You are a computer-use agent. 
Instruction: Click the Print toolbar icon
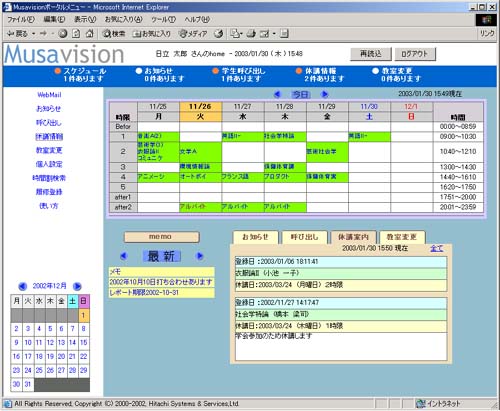click(x=252, y=34)
